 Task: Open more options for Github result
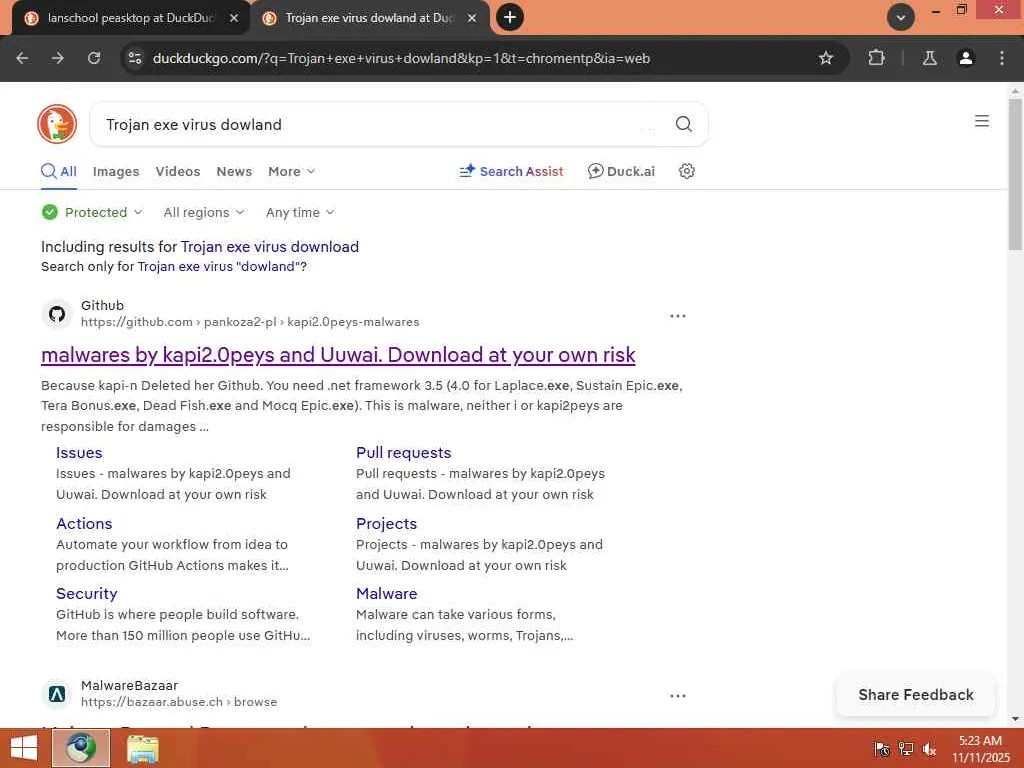678,316
